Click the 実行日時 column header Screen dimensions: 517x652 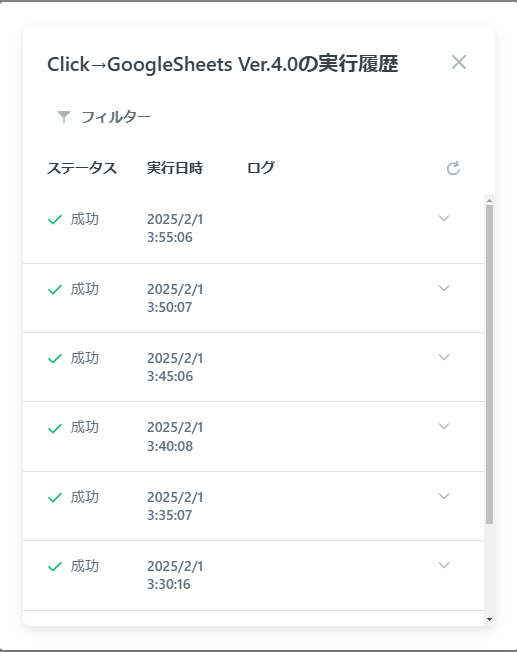(175, 168)
